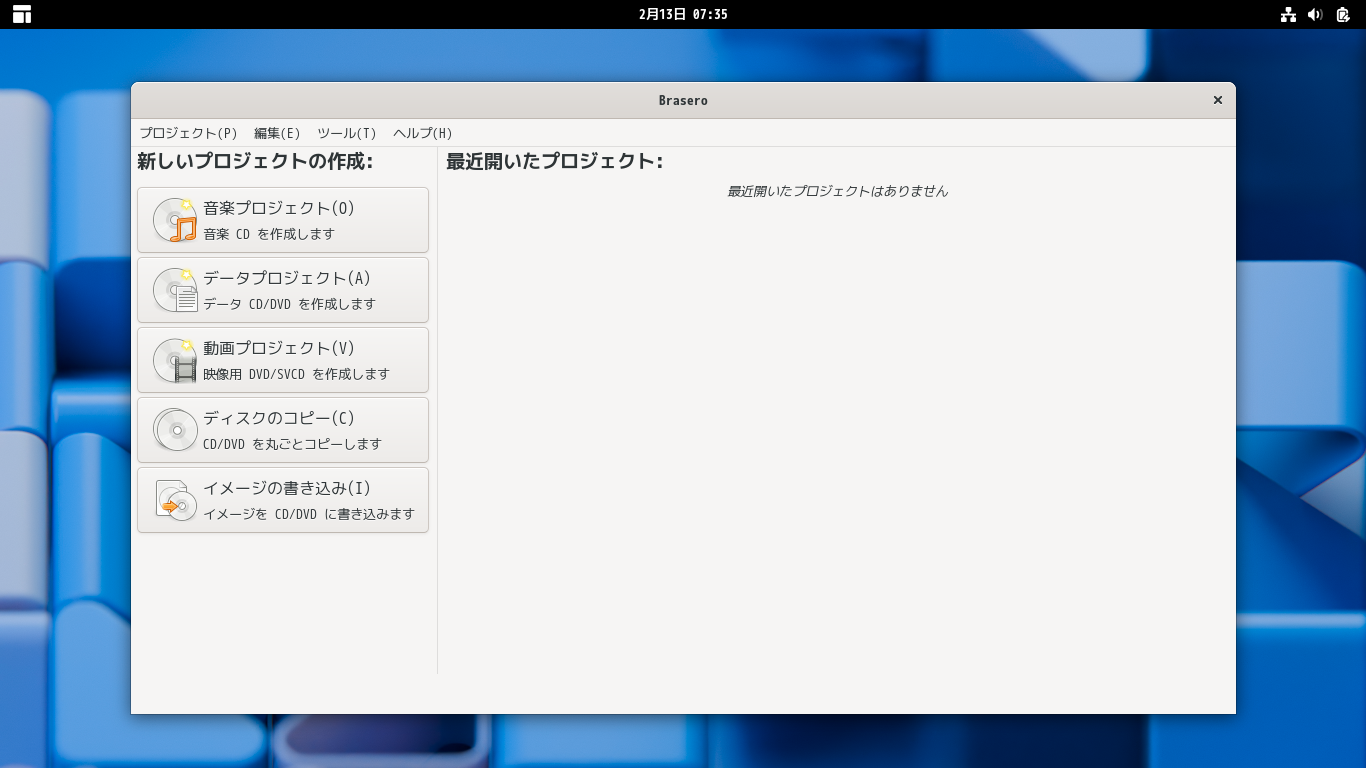Open the network status icon in system tray

1288,14
